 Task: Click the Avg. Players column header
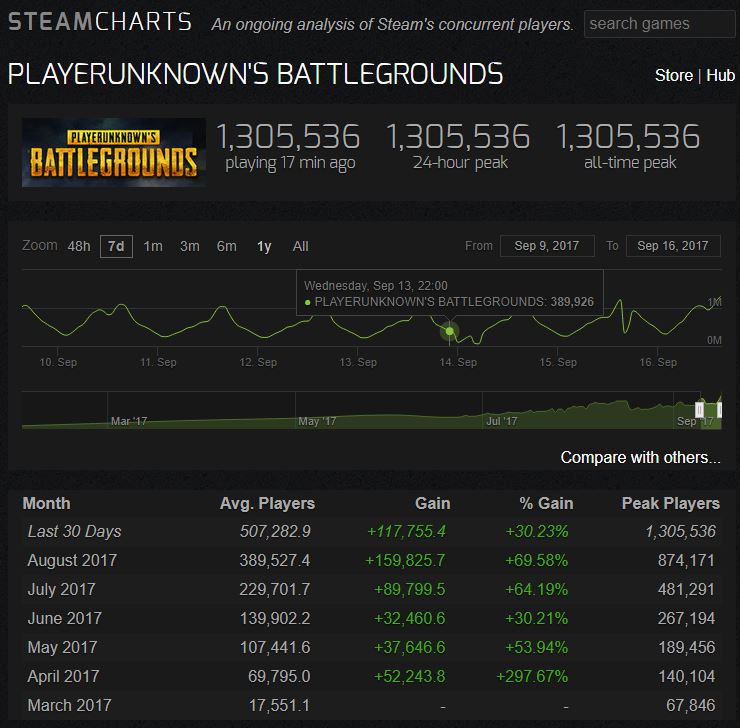[x=267, y=503]
